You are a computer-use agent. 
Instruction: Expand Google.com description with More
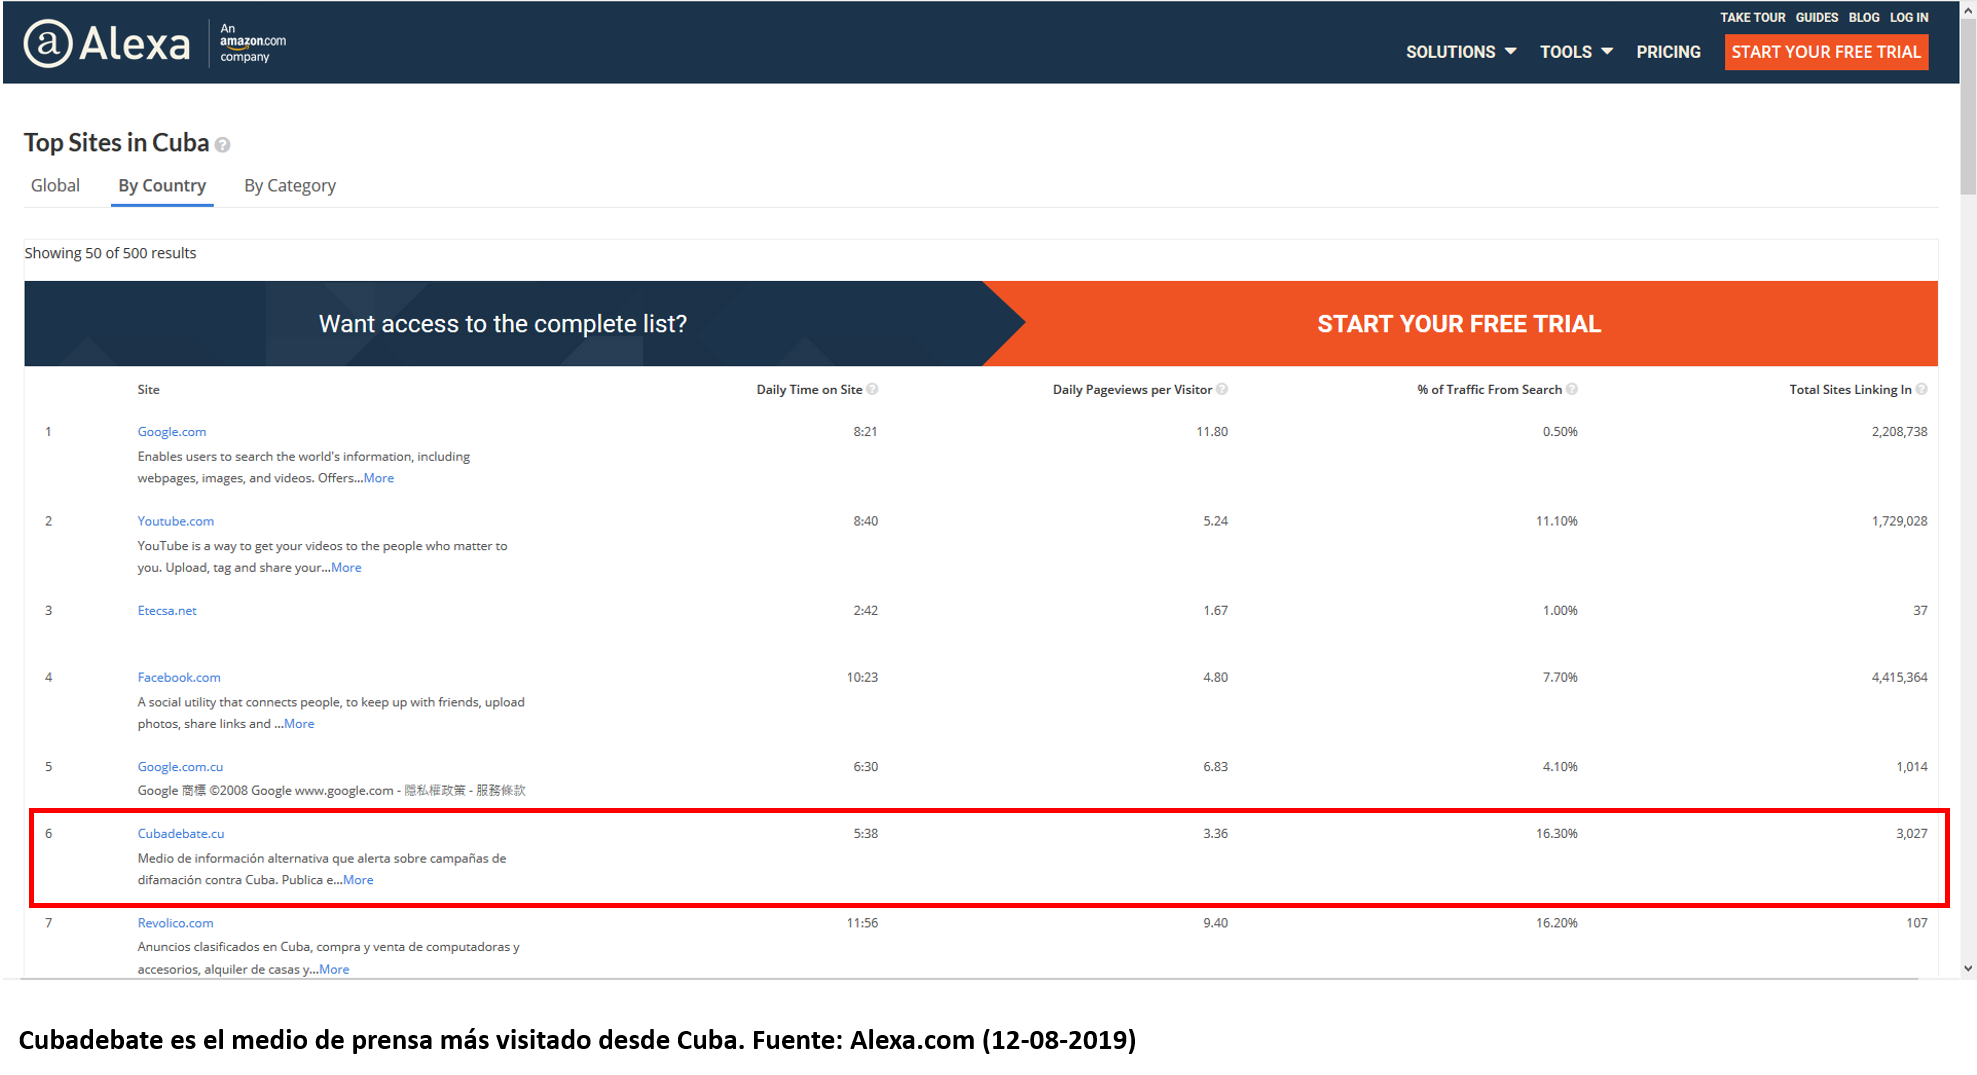click(379, 478)
